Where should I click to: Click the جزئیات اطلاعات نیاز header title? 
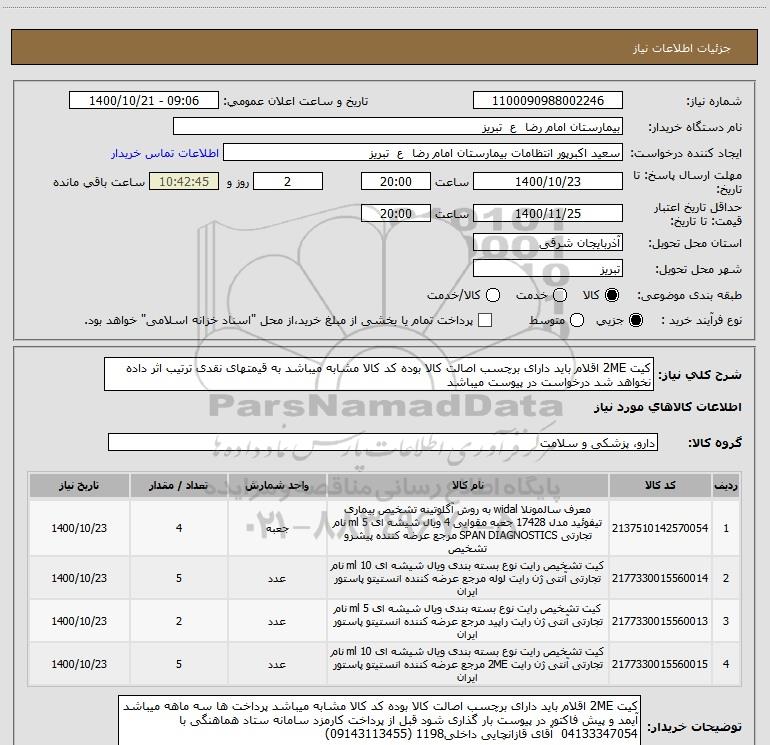click(x=682, y=48)
